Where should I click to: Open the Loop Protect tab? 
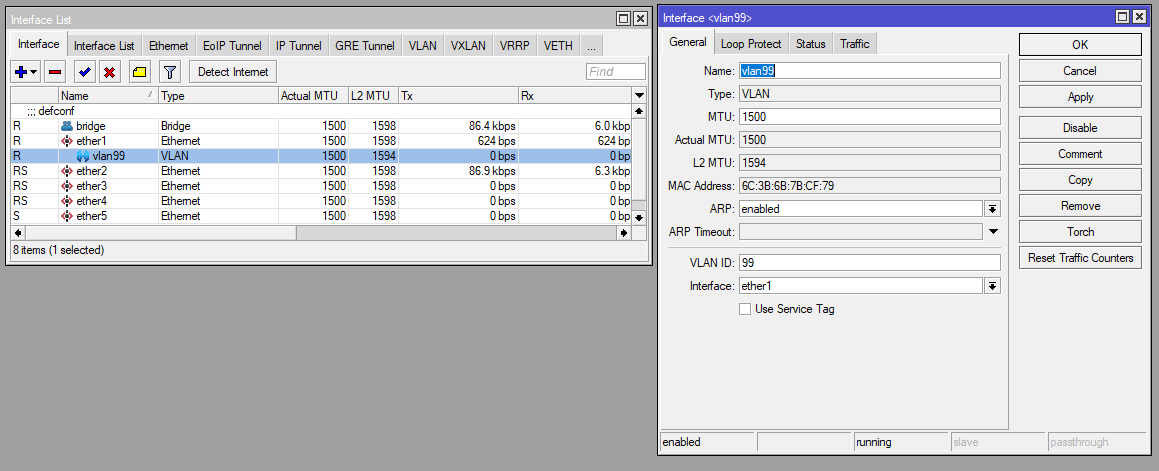751,44
